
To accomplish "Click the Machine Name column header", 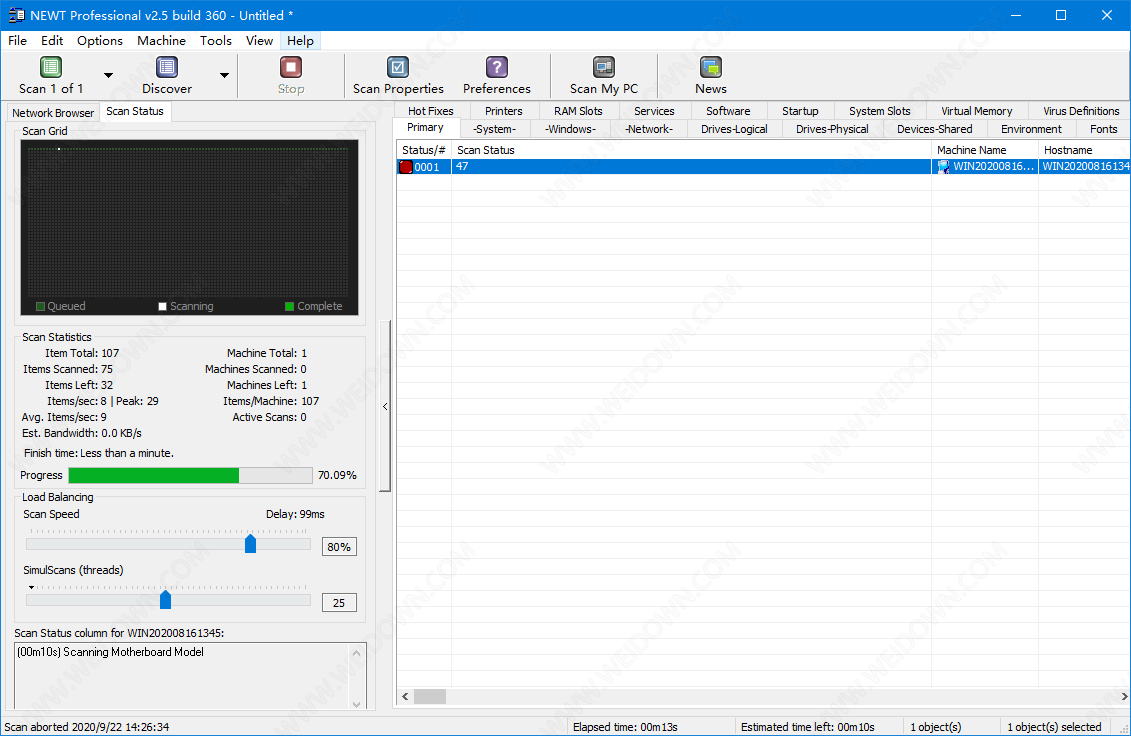I will click(985, 150).
